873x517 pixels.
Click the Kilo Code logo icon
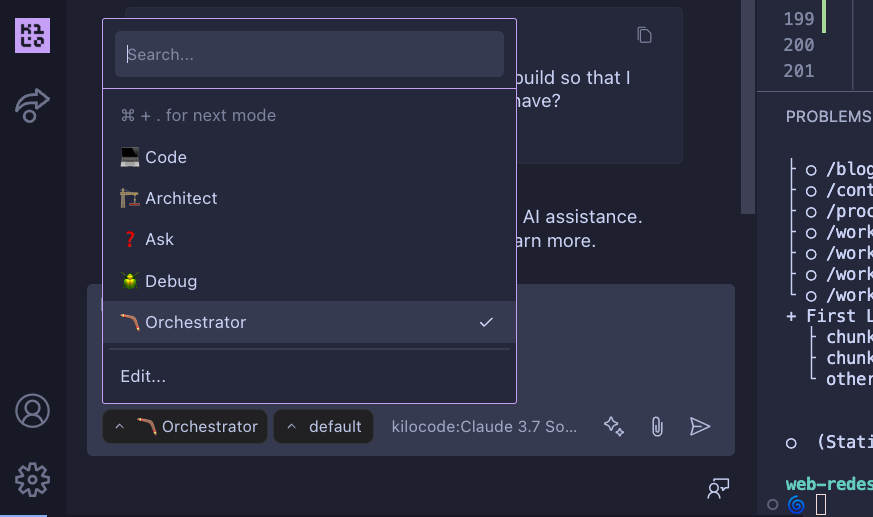pyautogui.click(x=32, y=36)
